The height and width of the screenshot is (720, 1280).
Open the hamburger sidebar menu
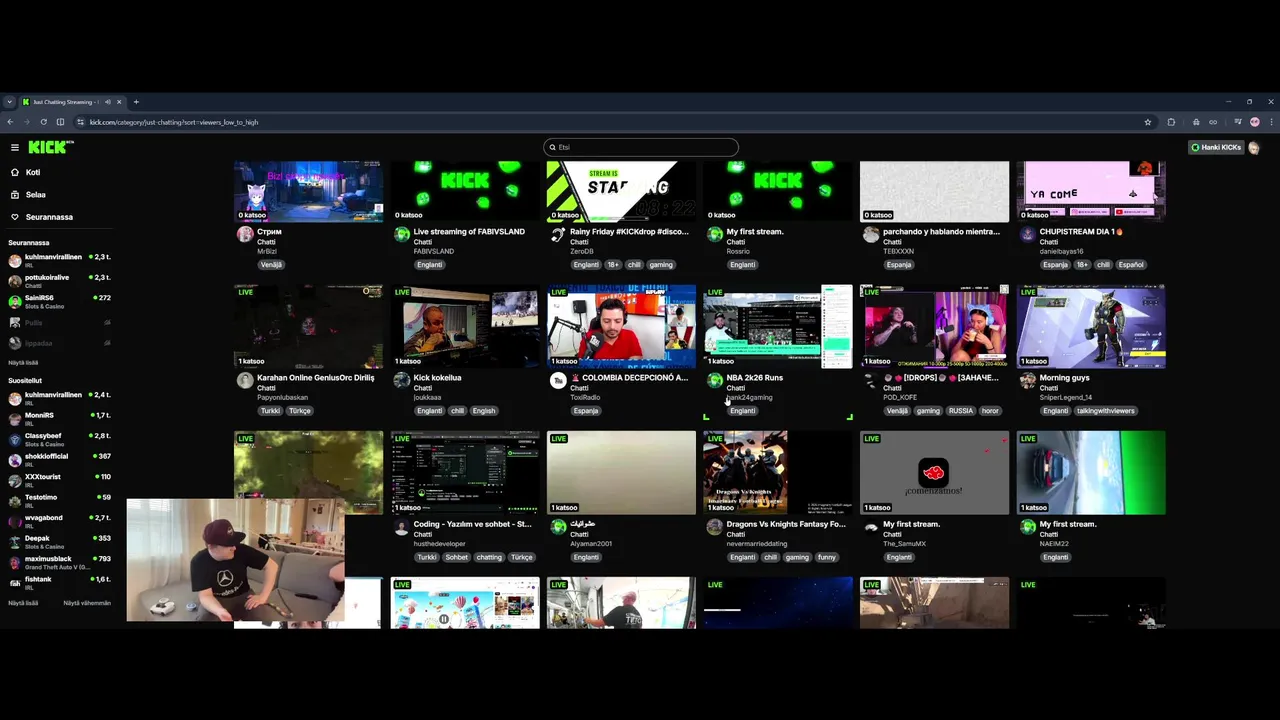point(15,147)
